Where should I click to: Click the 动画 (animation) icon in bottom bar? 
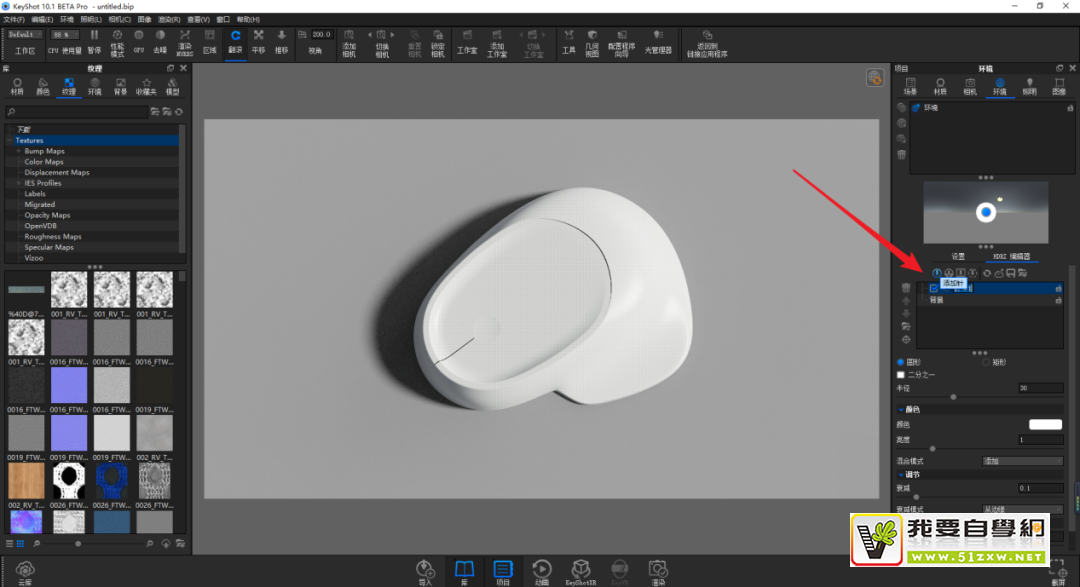tap(541, 570)
